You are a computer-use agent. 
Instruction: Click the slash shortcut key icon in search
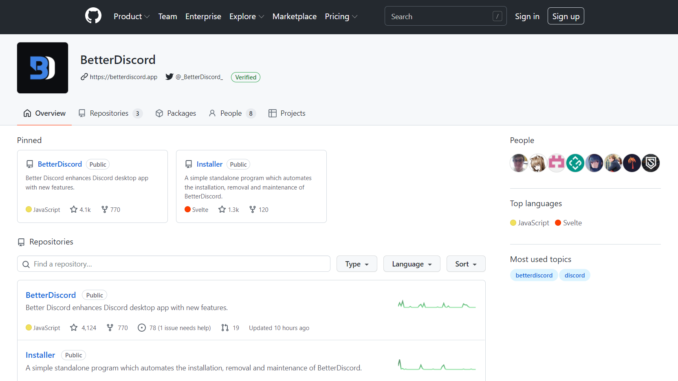(x=497, y=16)
